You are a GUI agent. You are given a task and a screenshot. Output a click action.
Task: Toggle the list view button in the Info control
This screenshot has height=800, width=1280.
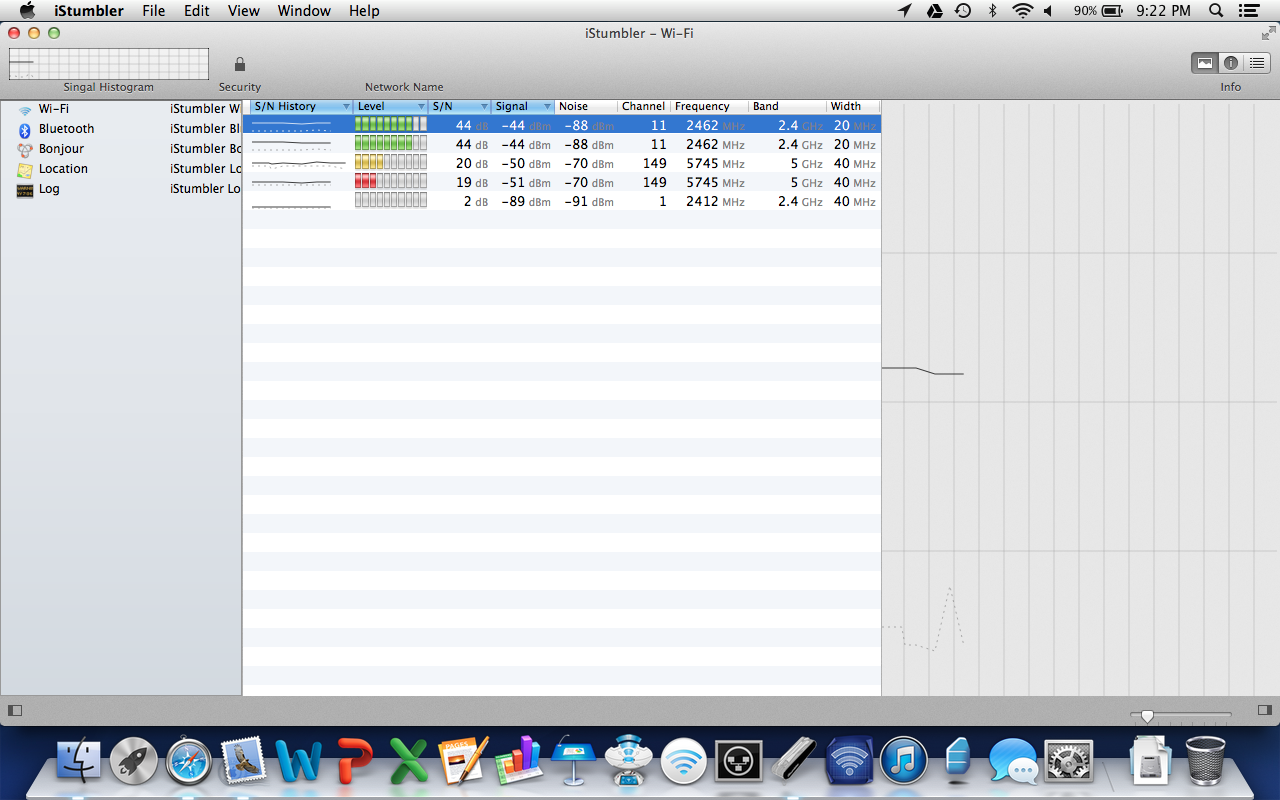point(1257,63)
